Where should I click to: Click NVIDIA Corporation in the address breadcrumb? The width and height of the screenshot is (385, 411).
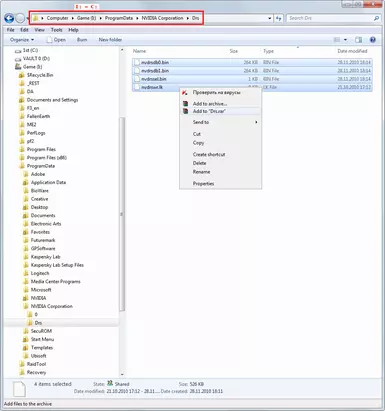tap(162, 18)
